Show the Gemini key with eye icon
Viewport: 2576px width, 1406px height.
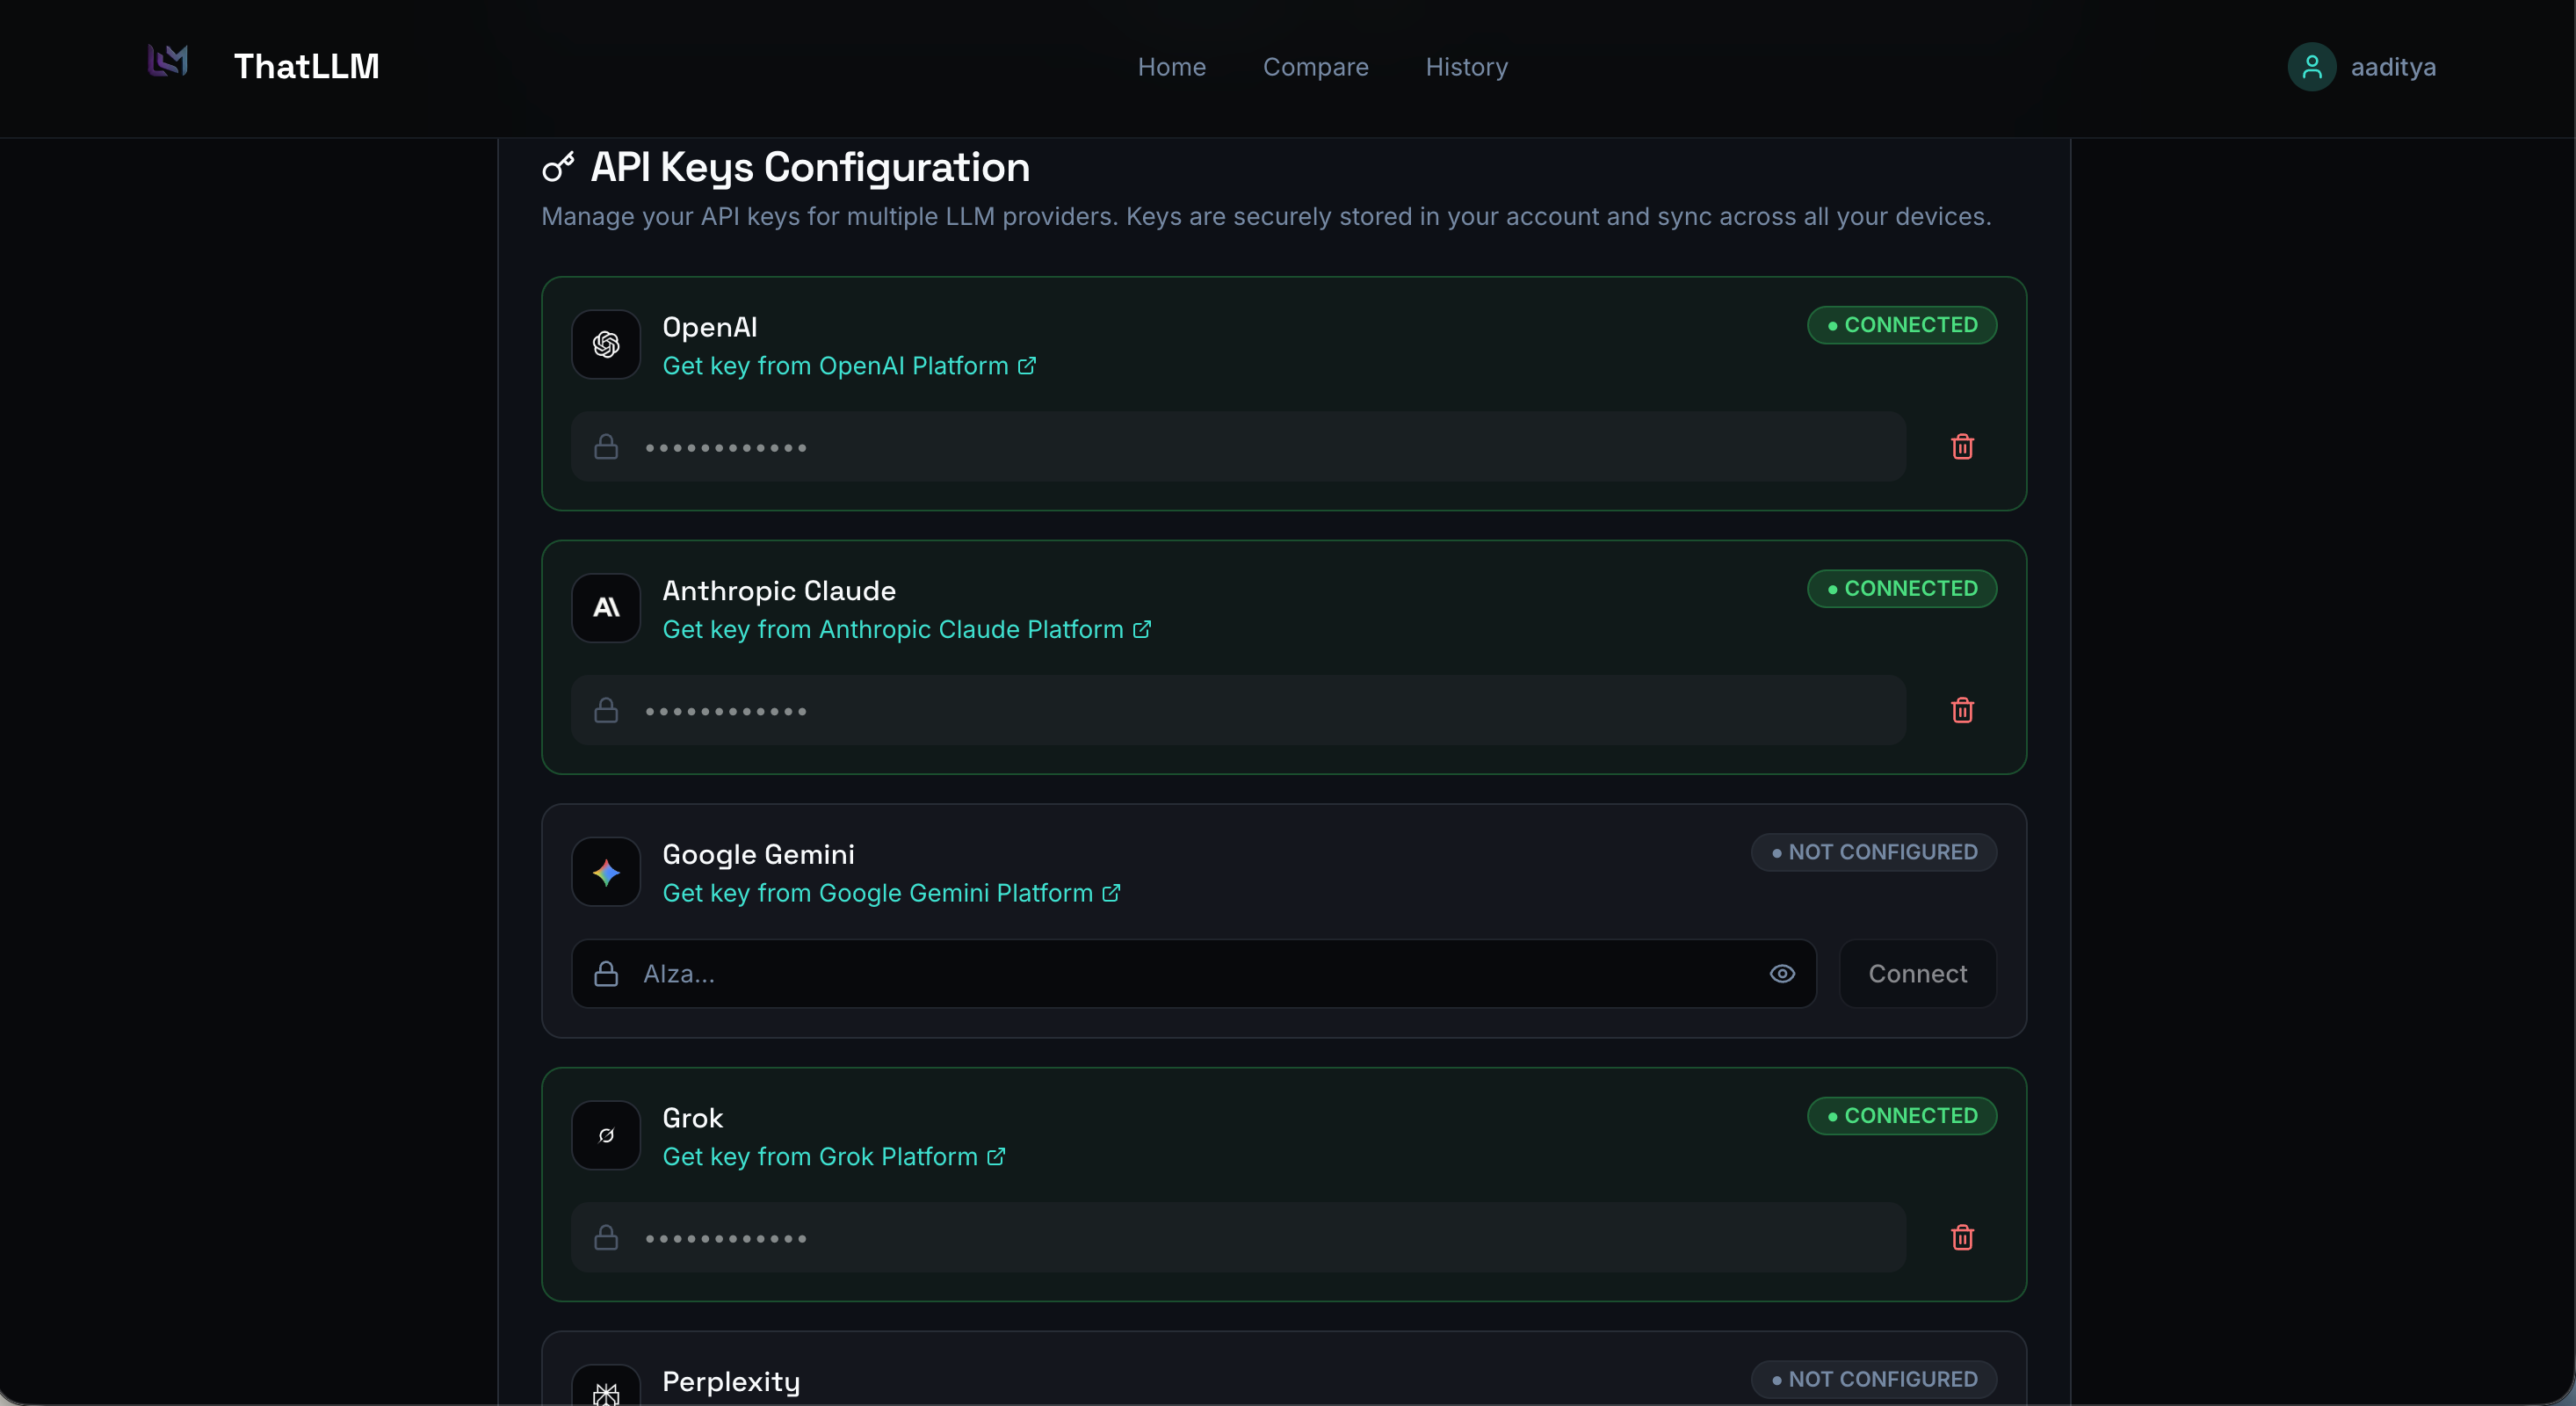1782,974
